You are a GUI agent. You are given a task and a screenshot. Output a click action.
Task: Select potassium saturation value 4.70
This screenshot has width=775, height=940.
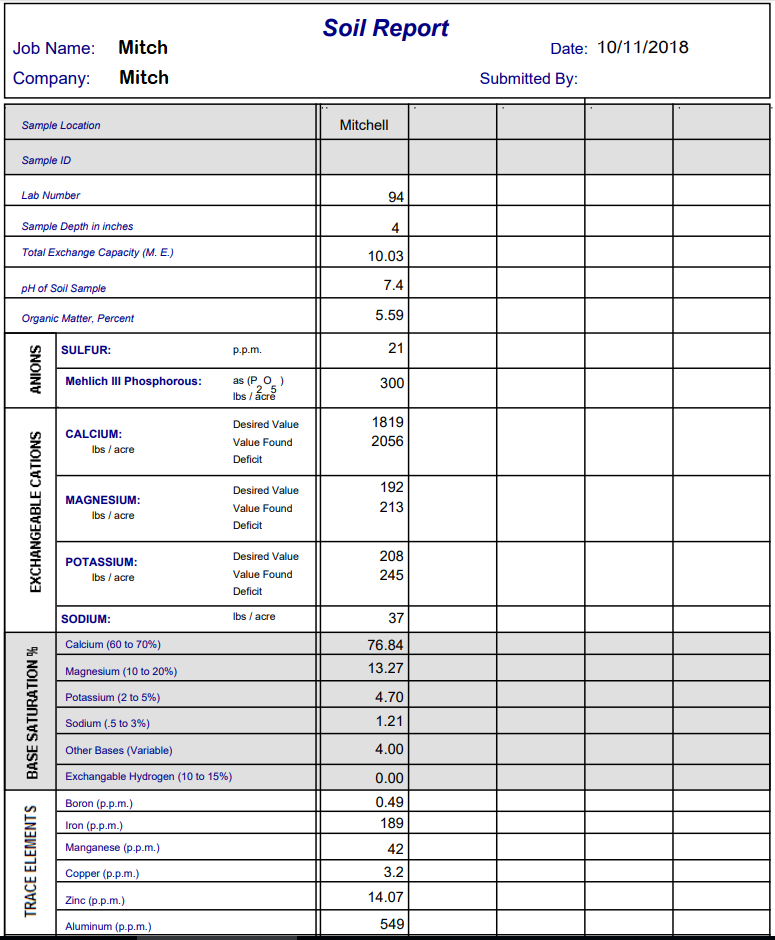[x=389, y=697]
